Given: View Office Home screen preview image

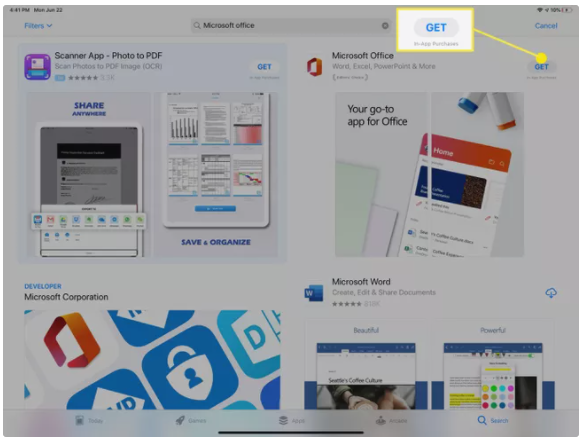Looking at the screenshot, I should (477, 175).
